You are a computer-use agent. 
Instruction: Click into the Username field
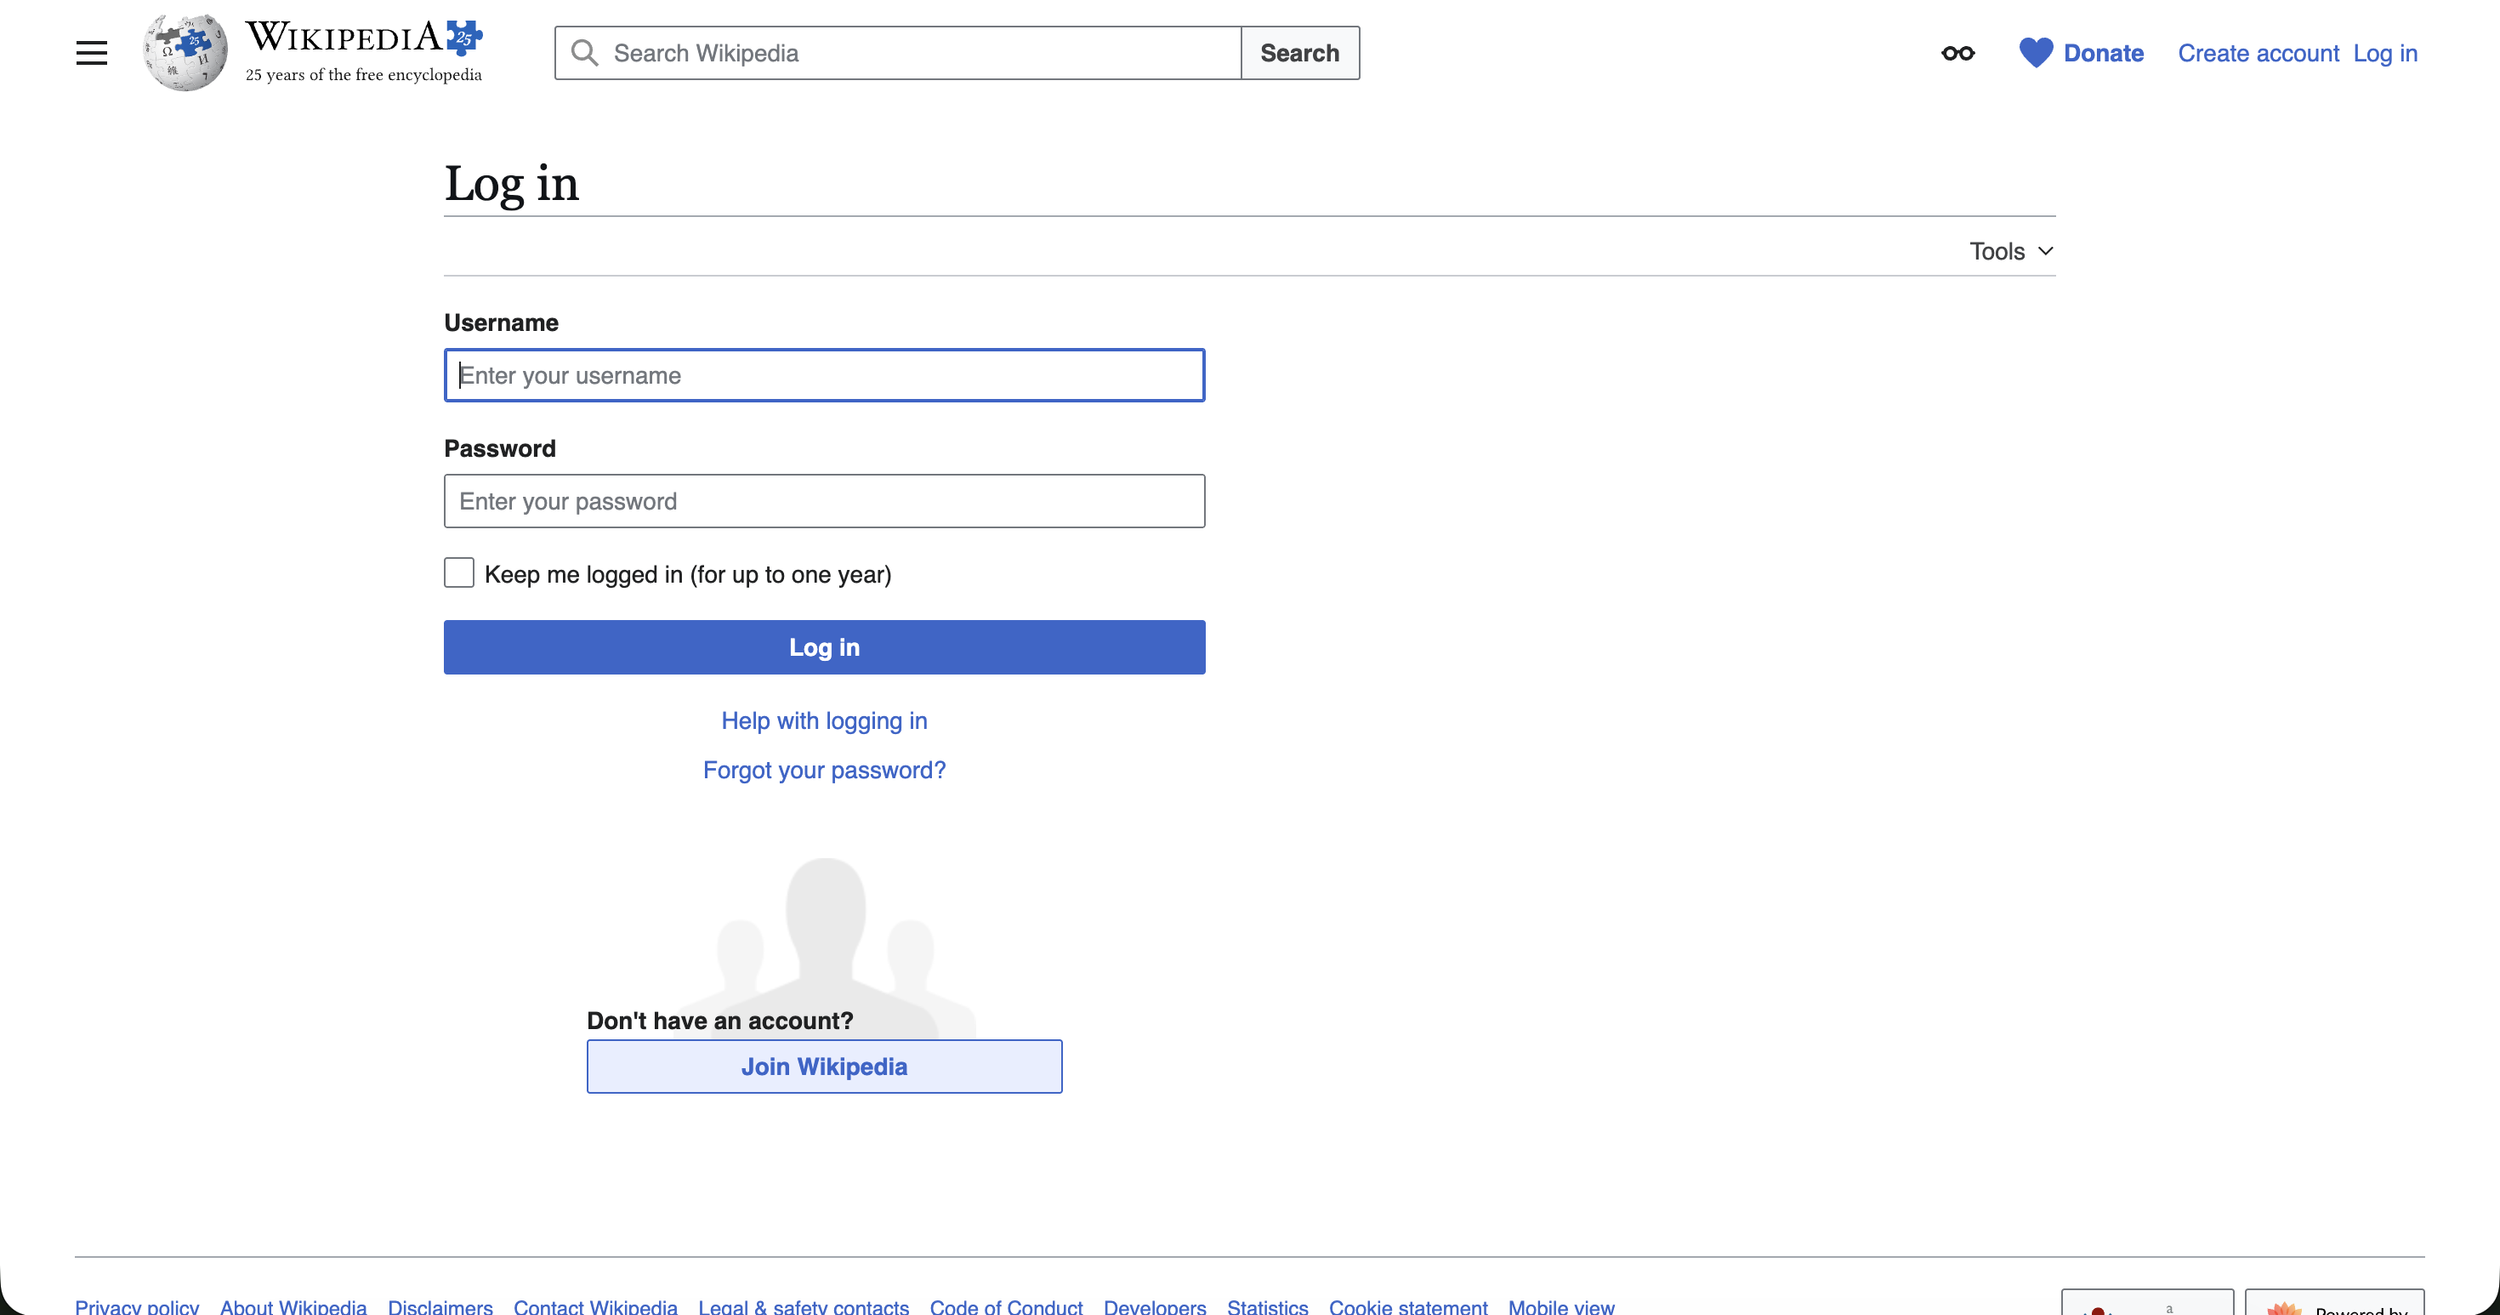[x=824, y=375]
